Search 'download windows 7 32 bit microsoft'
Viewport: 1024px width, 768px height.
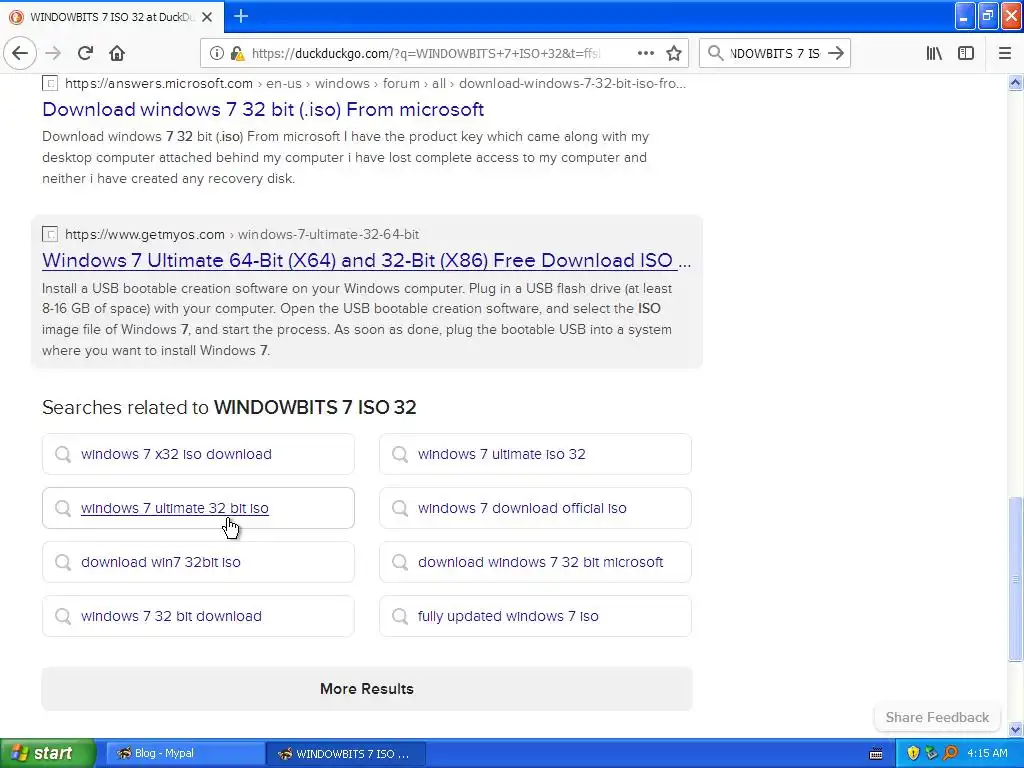[536, 562]
